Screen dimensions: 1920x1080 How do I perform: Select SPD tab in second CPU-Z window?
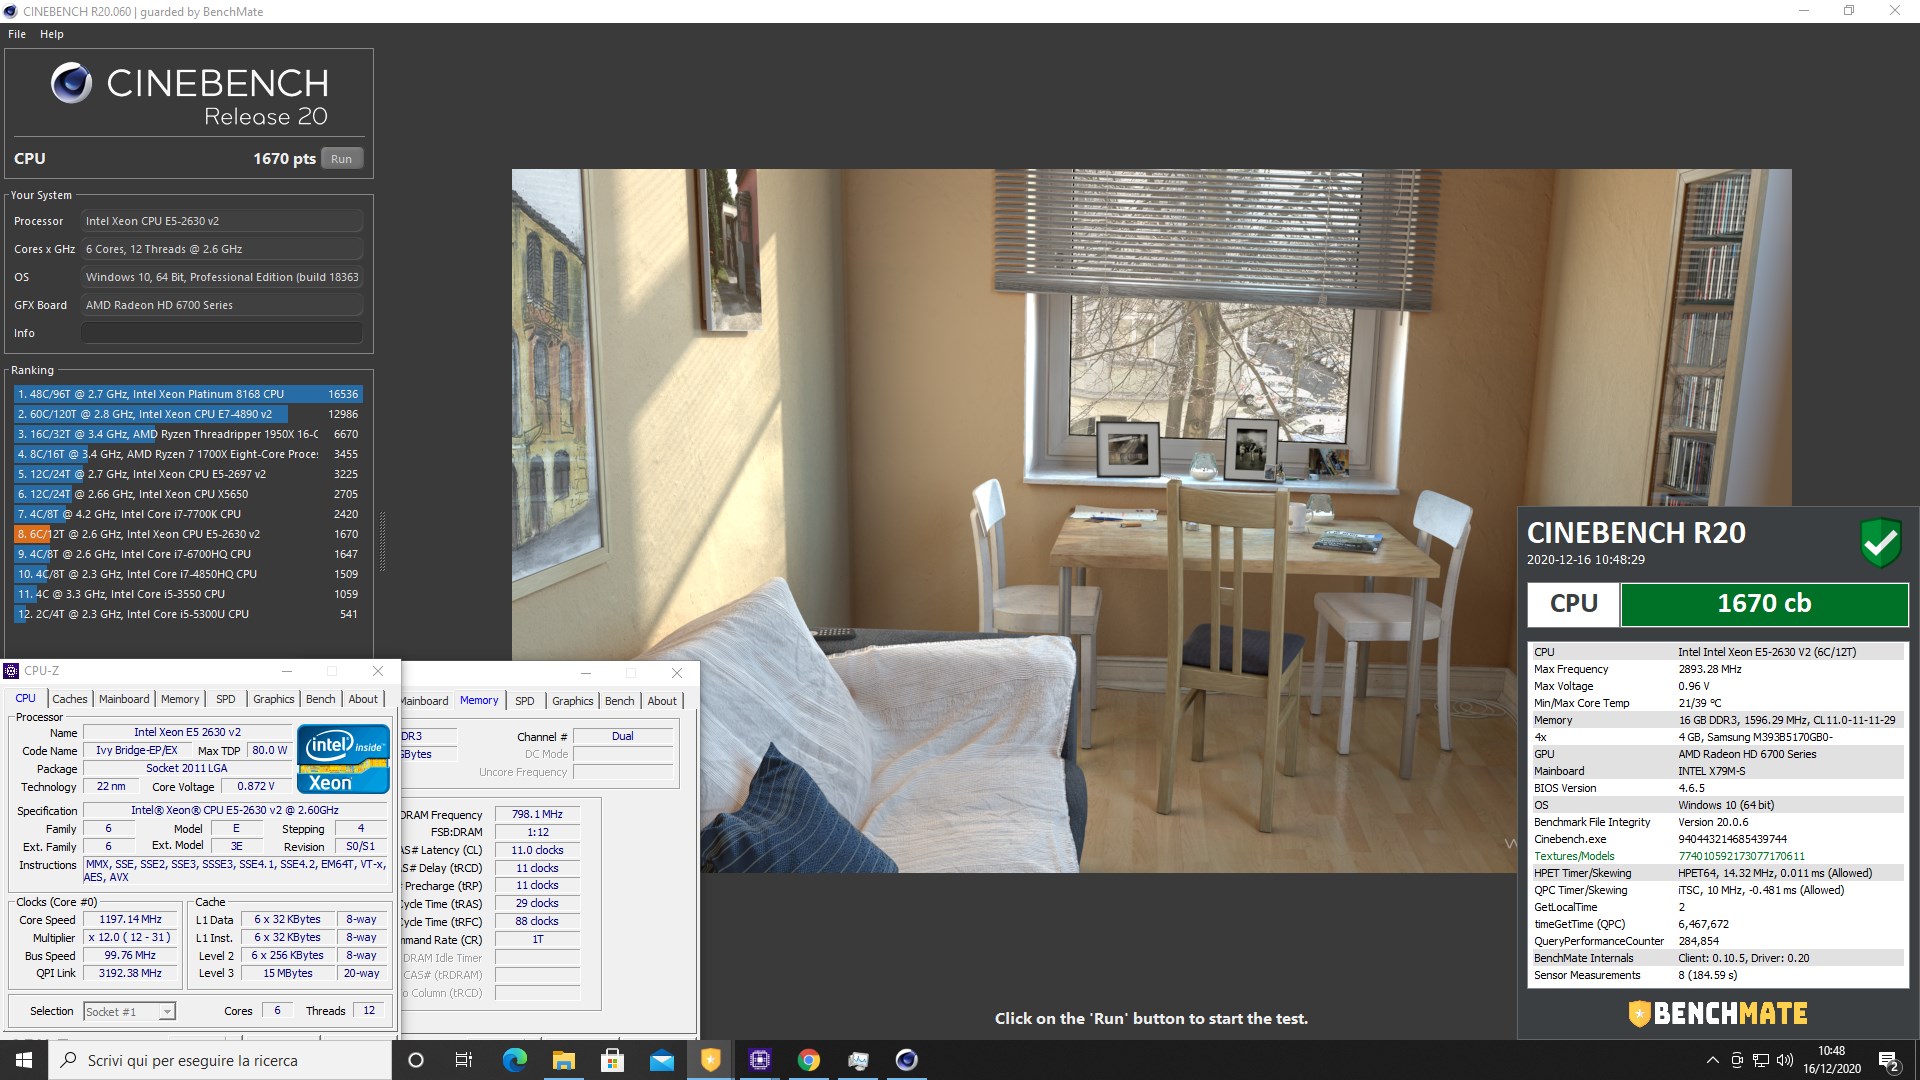pyautogui.click(x=525, y=701)
